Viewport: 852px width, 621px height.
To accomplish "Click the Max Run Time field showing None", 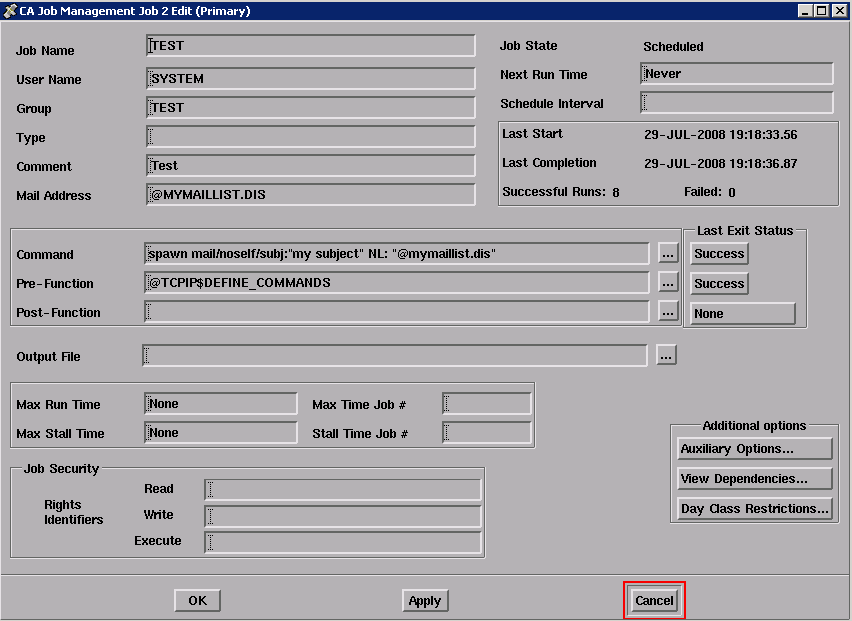I will point(220,402).
